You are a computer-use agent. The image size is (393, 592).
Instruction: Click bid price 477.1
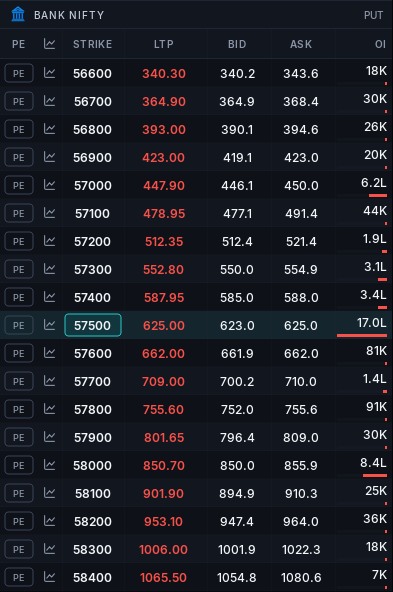(x=237, y=213)
